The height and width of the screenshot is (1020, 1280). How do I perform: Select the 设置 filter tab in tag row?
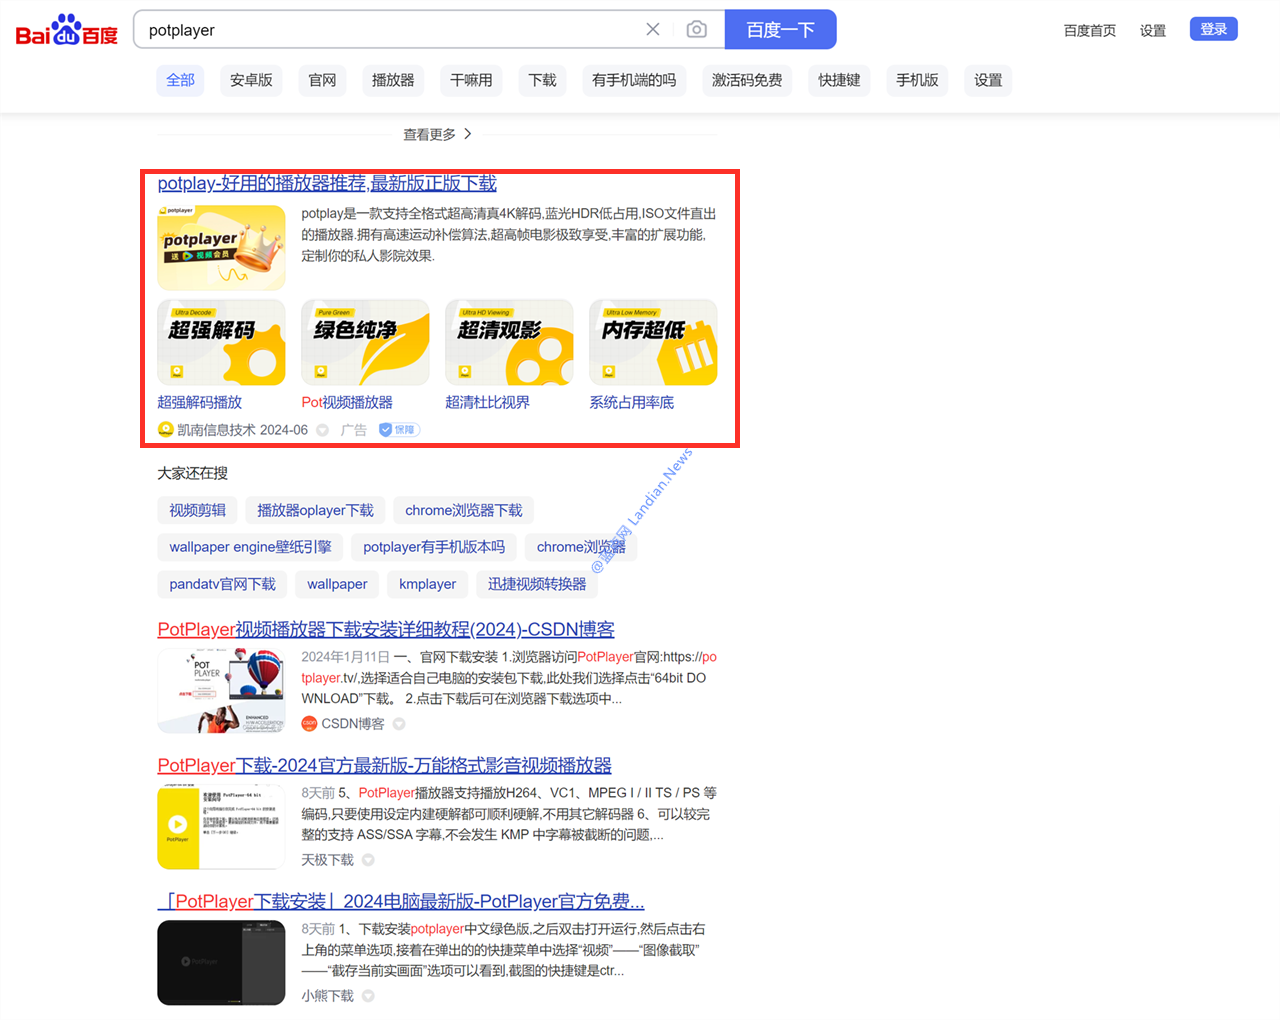pyautogui.click(x=988, y=80)
